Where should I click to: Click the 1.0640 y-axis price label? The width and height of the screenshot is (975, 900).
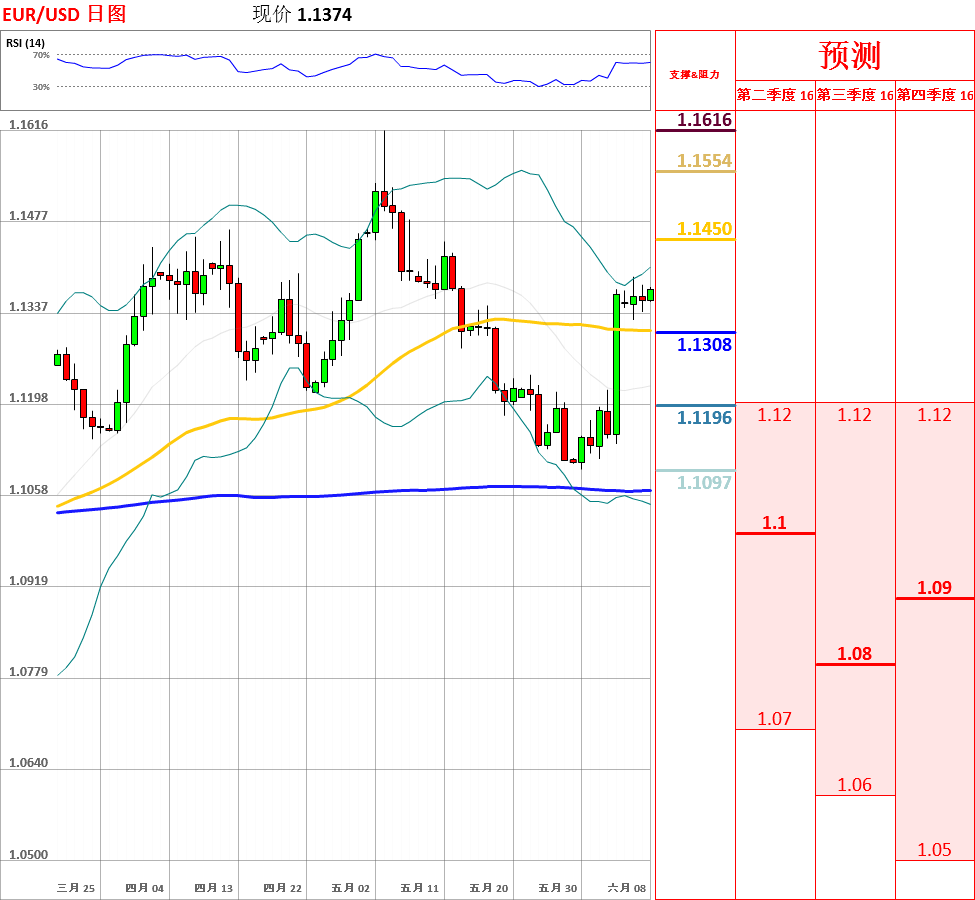tap(29, 763)
